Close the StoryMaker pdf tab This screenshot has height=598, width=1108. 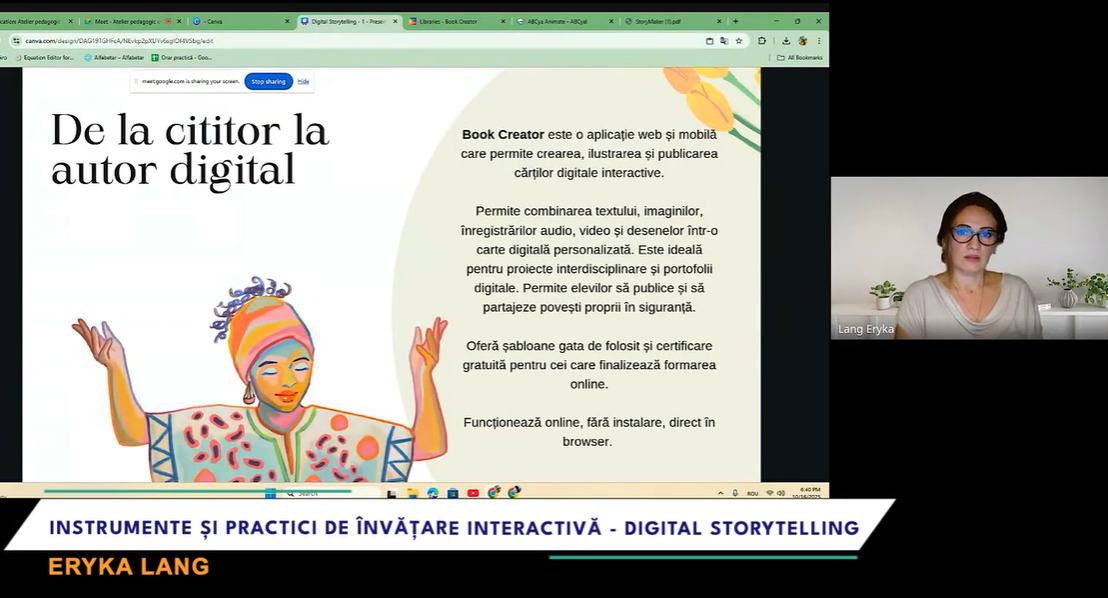point(719,21)
